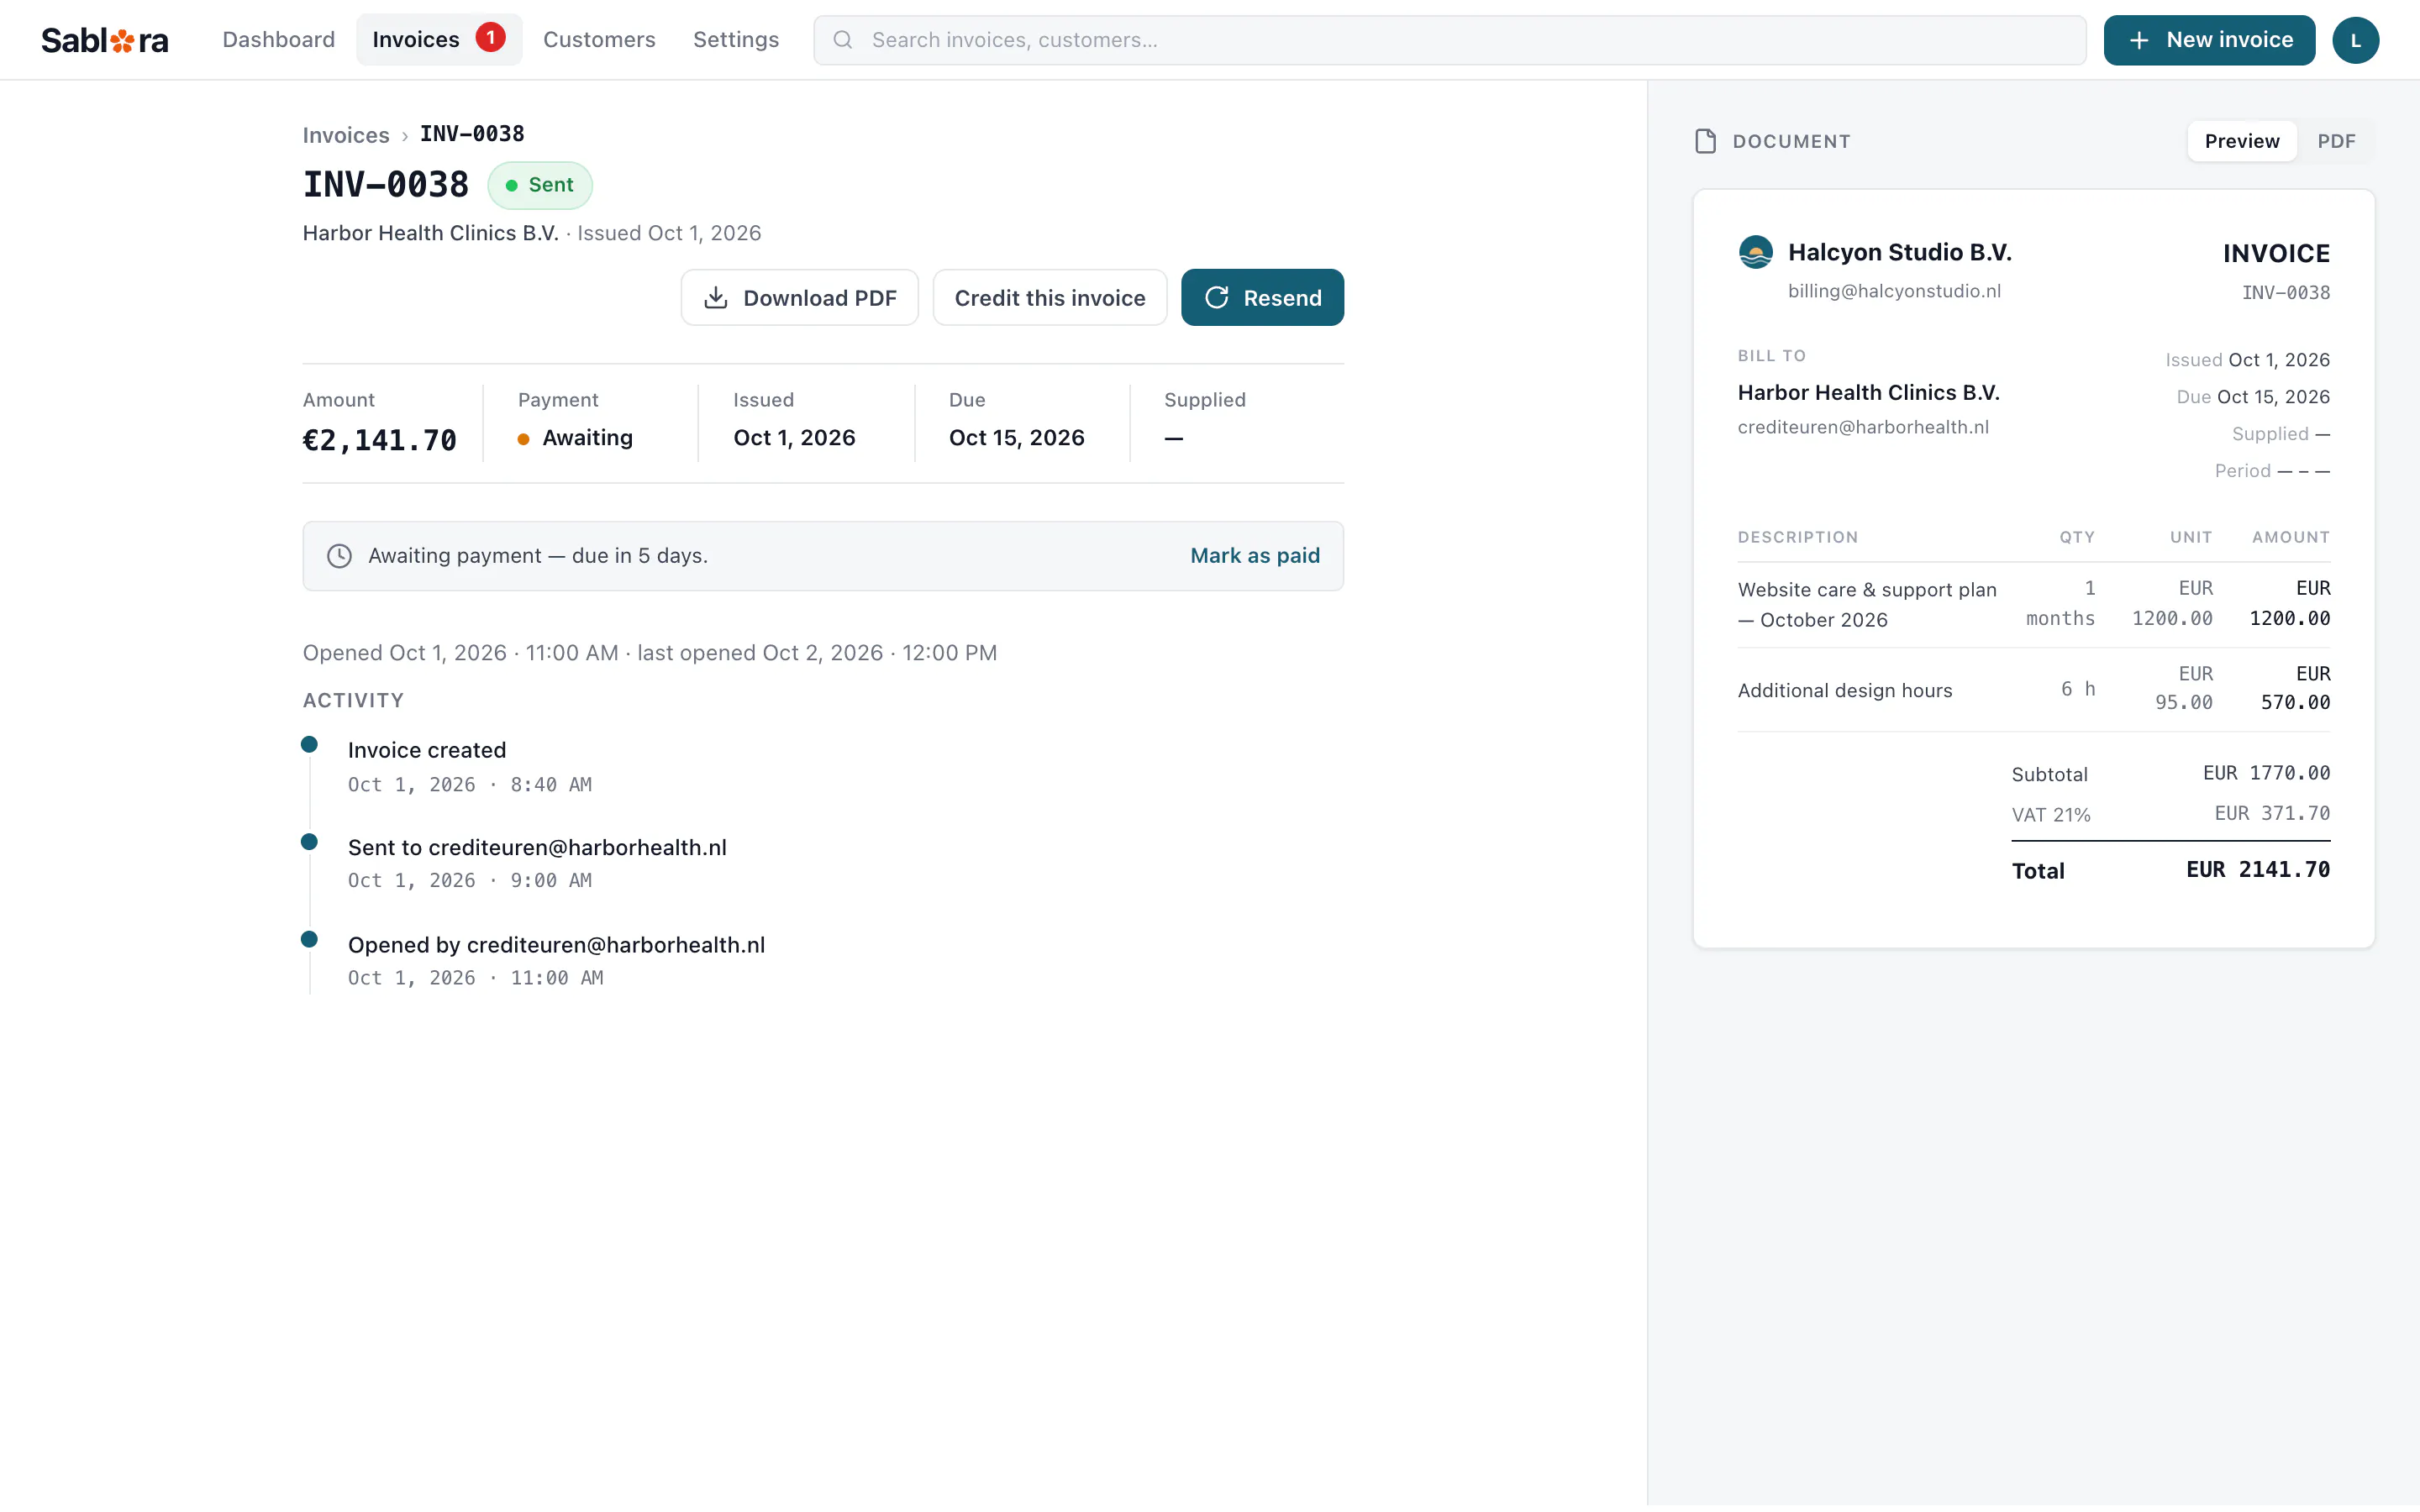Image resolution: width=2420 pixels, height=1512 pixels.
Task: Click the Sablora logo
Action: tap(104, 40)
